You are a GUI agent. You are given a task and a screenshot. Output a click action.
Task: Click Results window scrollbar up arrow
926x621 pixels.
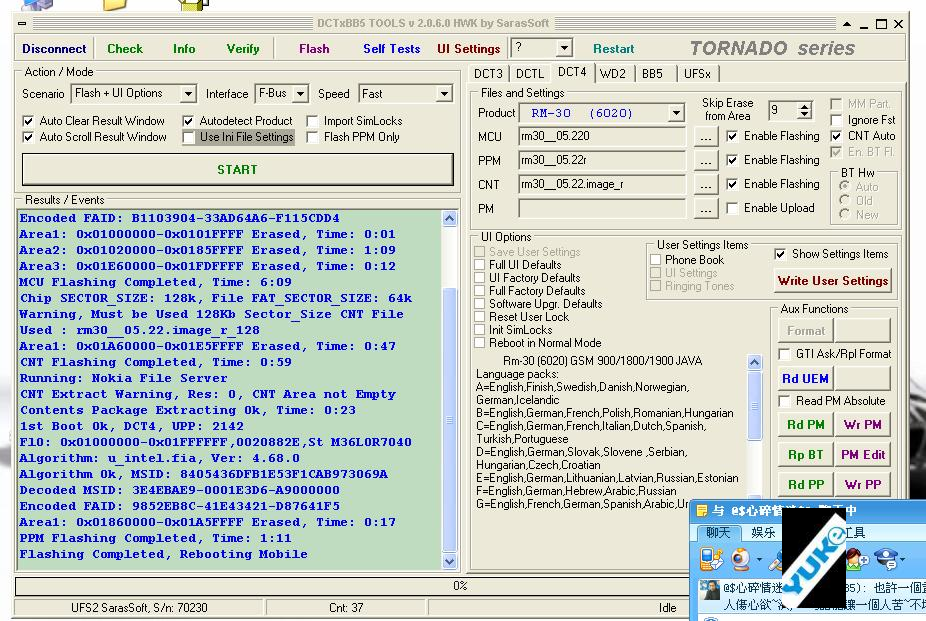(449, 219)
